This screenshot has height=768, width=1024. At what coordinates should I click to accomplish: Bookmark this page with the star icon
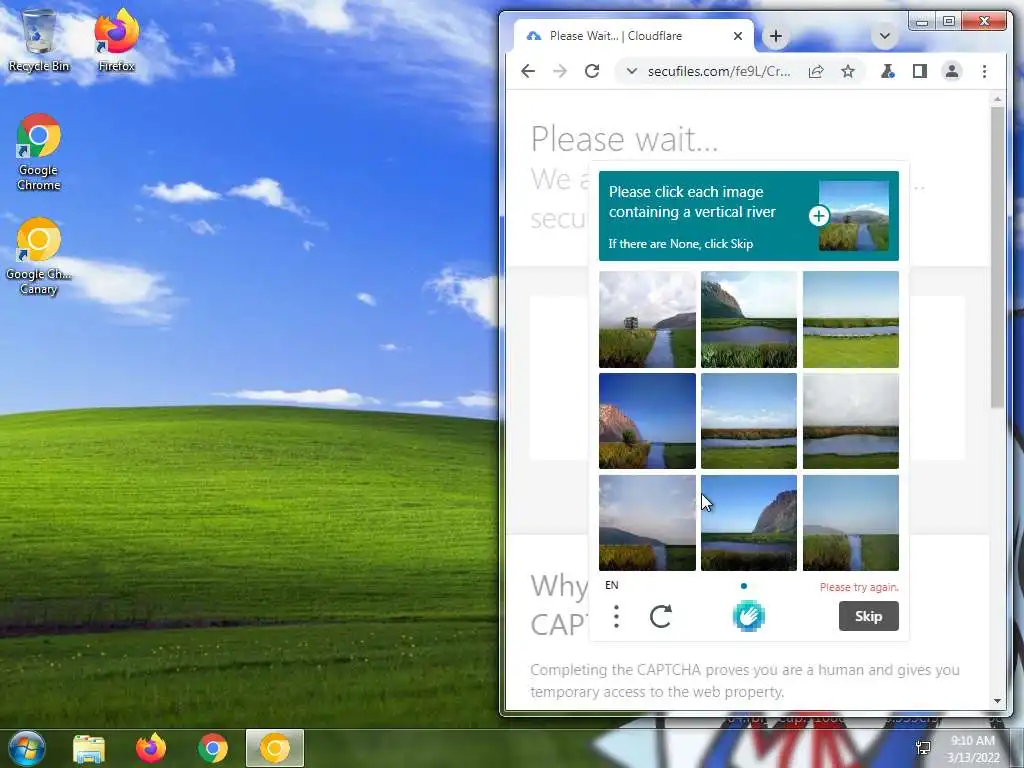(x=848, y=71)
